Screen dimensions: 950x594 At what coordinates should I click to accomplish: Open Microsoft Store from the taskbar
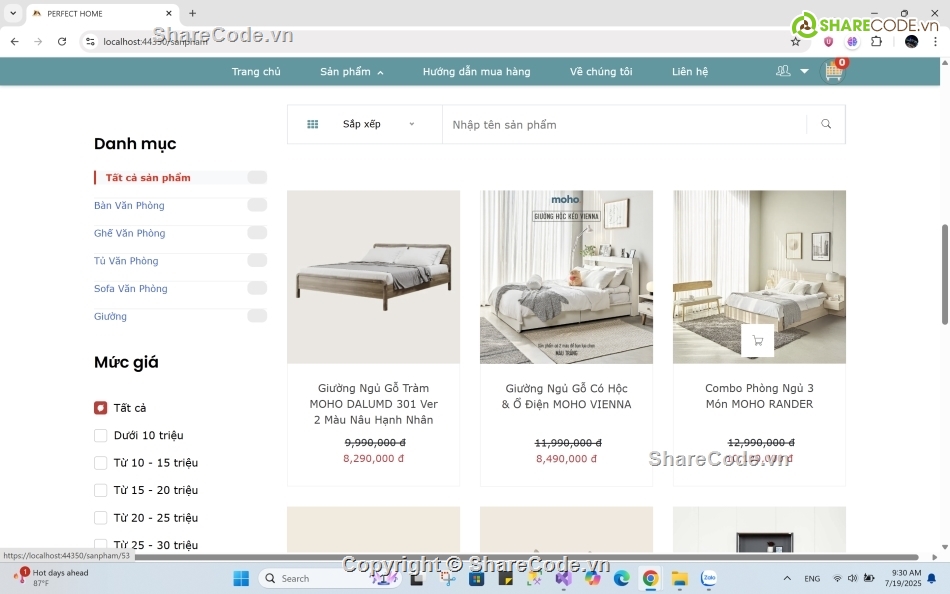coord(477,578)
